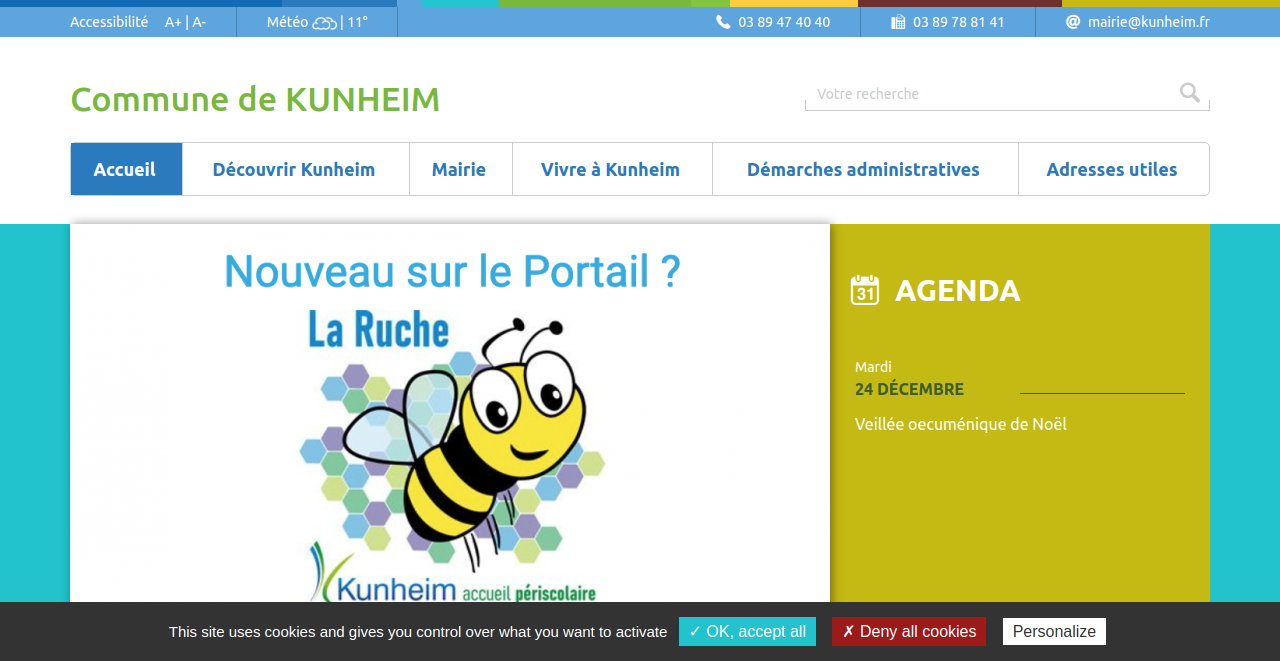Click the at-sign email icon
The image size is (1280, 661).
tap(1073, 22)
